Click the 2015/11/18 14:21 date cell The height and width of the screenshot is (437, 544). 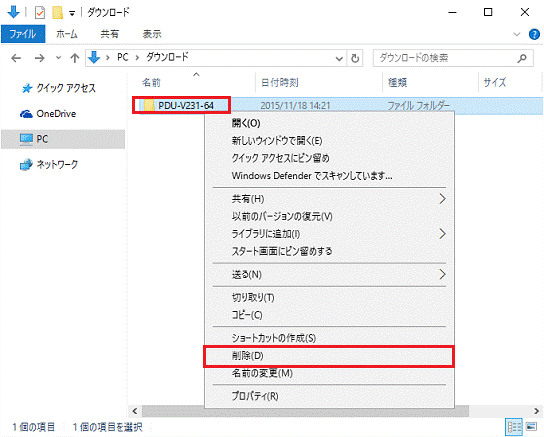[x=295, y=105]
